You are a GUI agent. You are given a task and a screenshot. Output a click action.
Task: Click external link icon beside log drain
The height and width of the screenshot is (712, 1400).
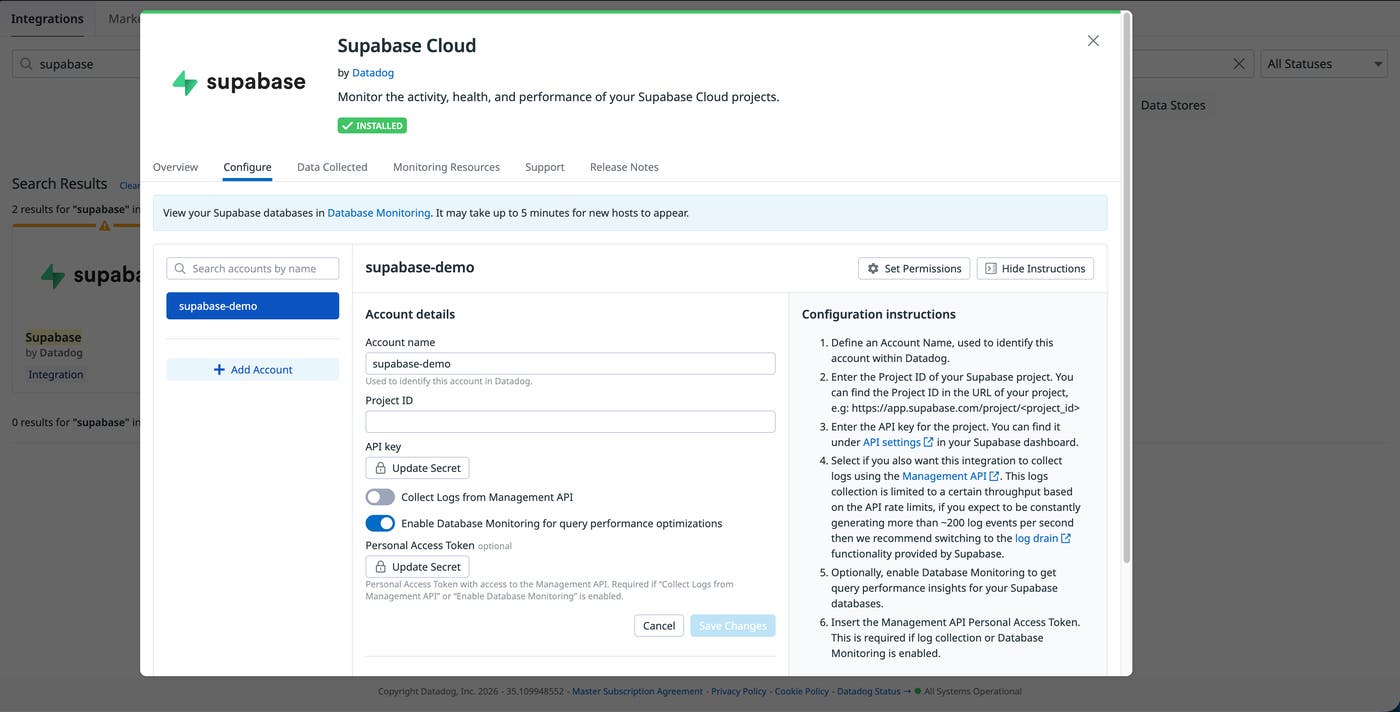(x=1066, y=539)
